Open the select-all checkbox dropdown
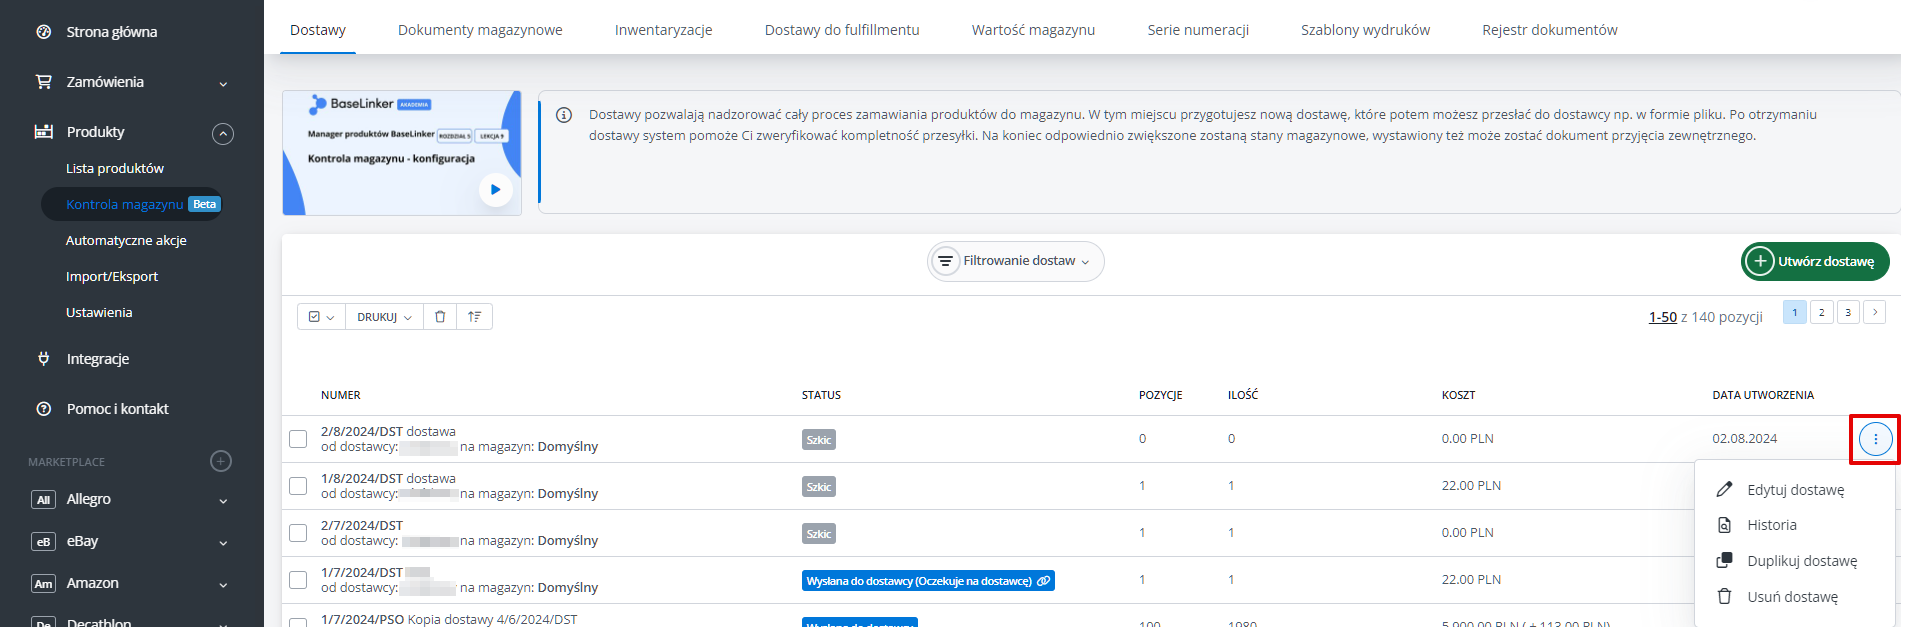Screen dimensions: 1906x627 tap(321, 317)
